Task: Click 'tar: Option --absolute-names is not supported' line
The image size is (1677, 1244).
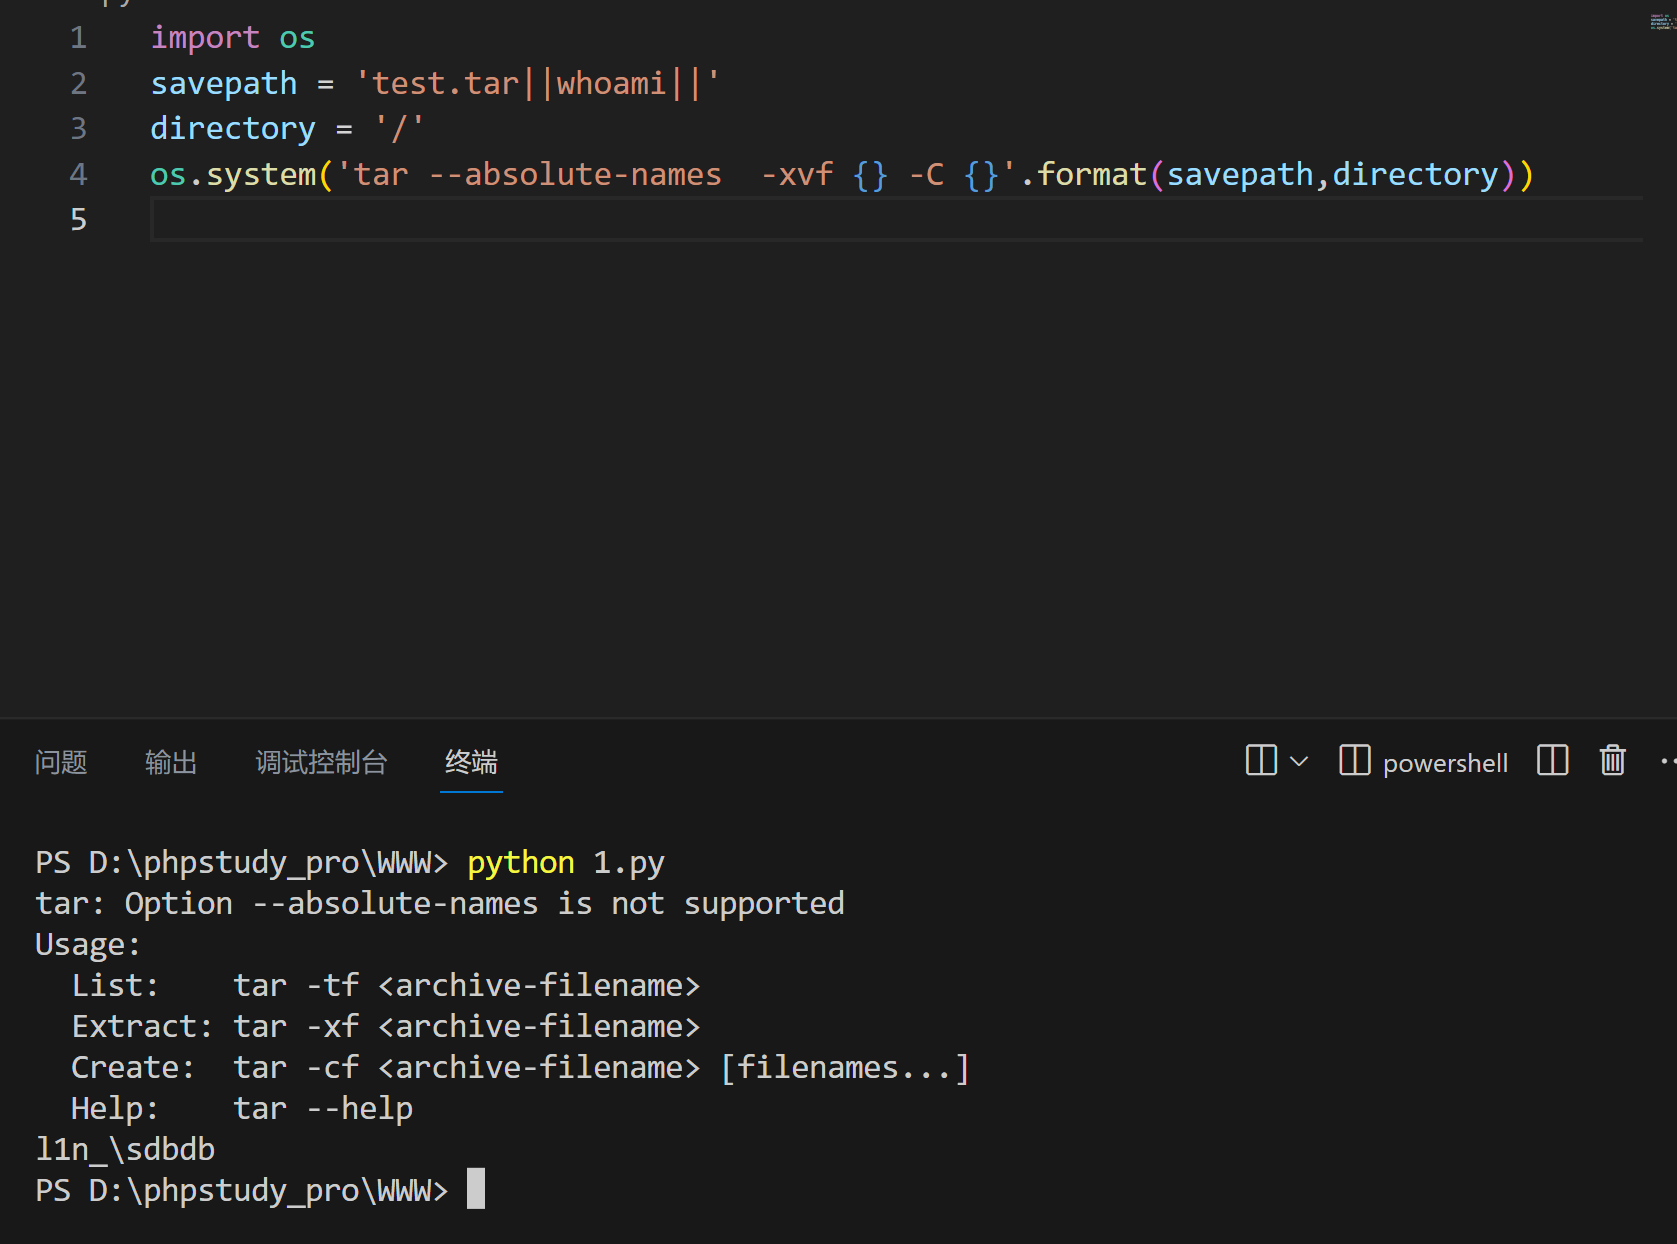Action: coord(440,904)
